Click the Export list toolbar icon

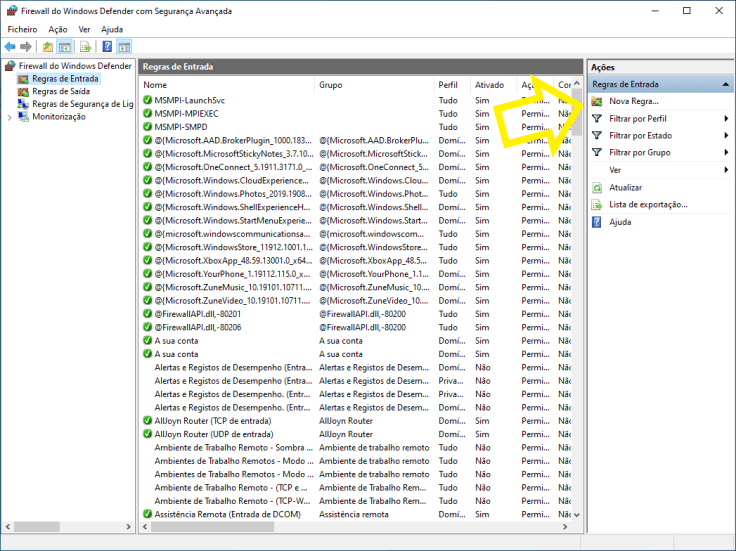tap(85, 47)
